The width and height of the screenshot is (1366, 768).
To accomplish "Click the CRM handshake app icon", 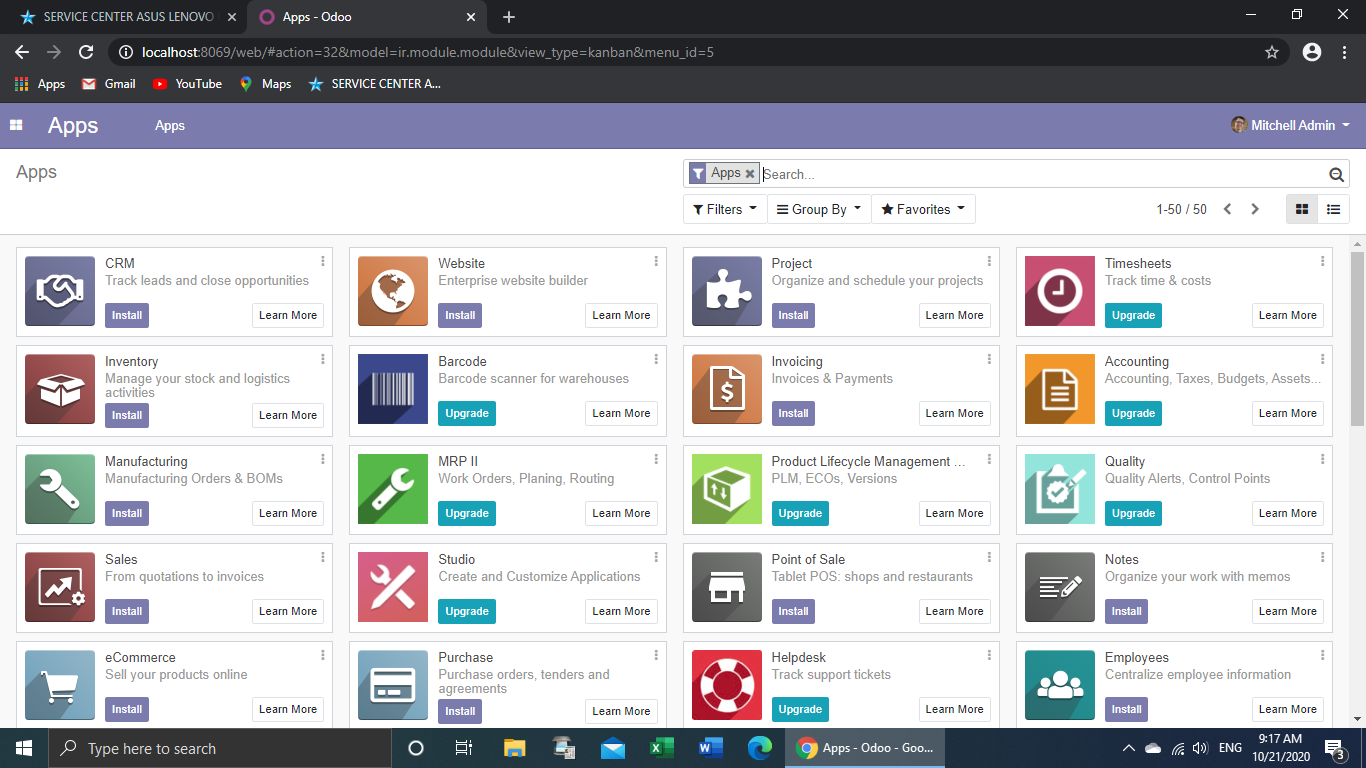I will tap(60, 291).
